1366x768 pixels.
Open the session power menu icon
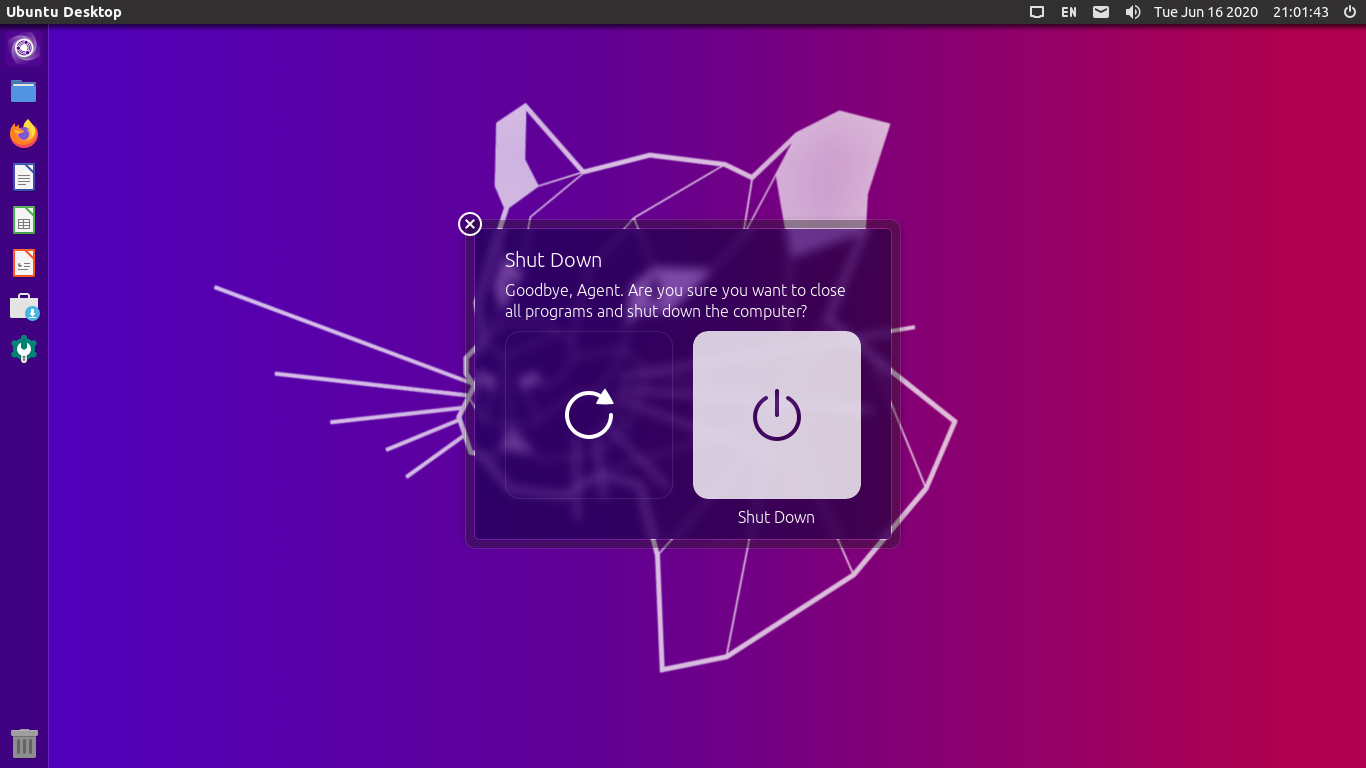(1349, 12)
